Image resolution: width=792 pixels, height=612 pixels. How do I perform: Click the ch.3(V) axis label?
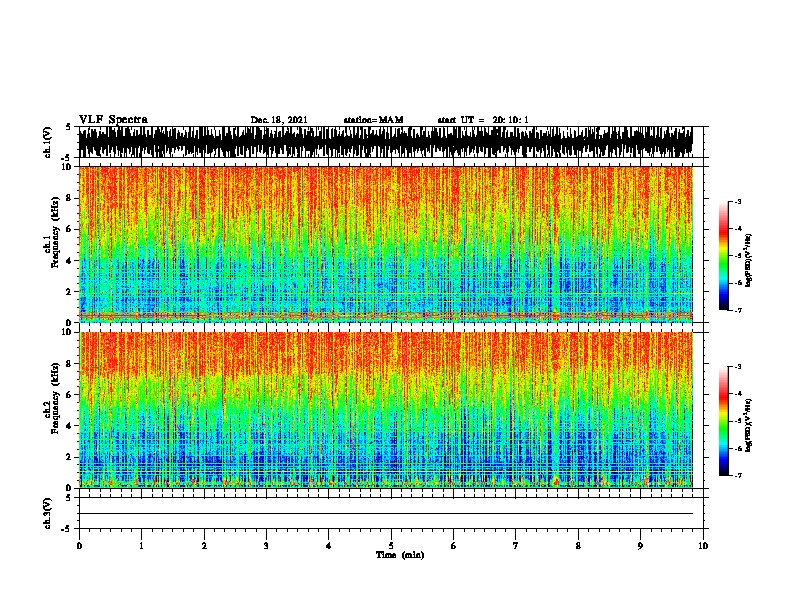pos(47,513)
